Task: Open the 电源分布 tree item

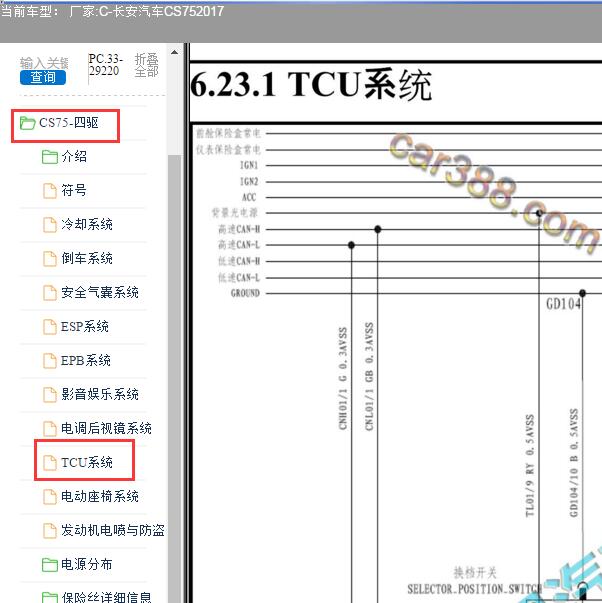Action: [87, 564]
